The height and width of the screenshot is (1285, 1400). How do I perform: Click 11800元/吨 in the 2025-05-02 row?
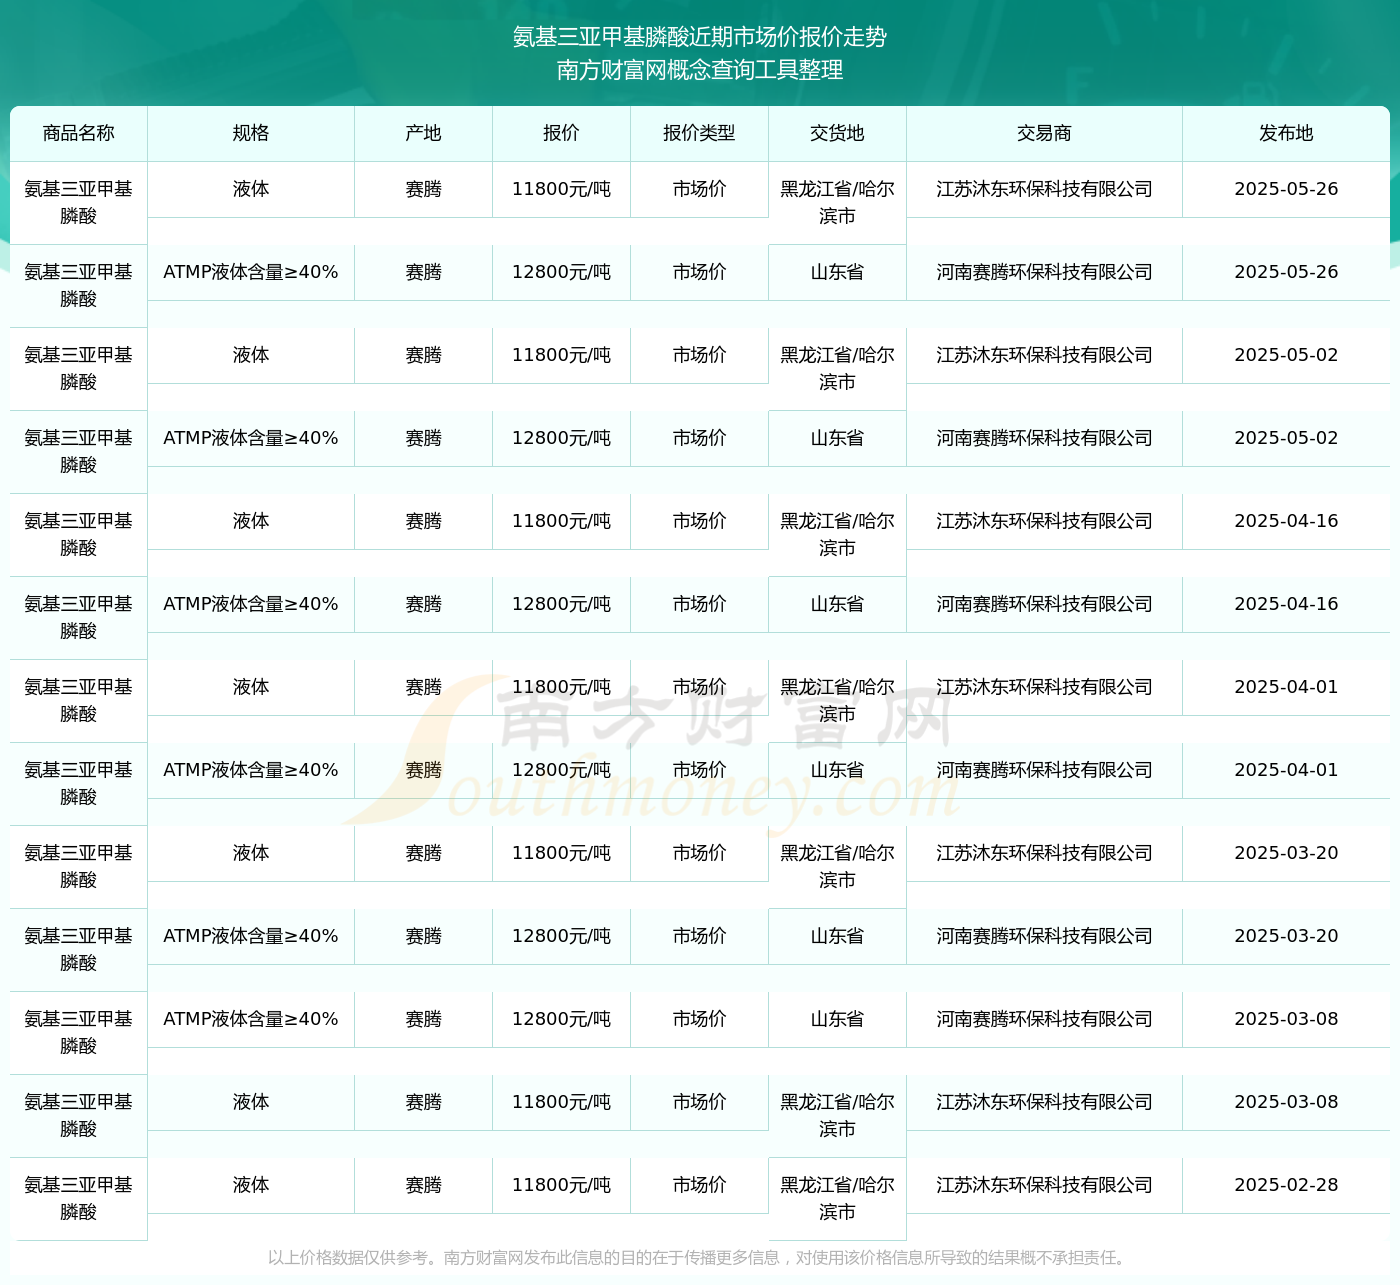561,355
